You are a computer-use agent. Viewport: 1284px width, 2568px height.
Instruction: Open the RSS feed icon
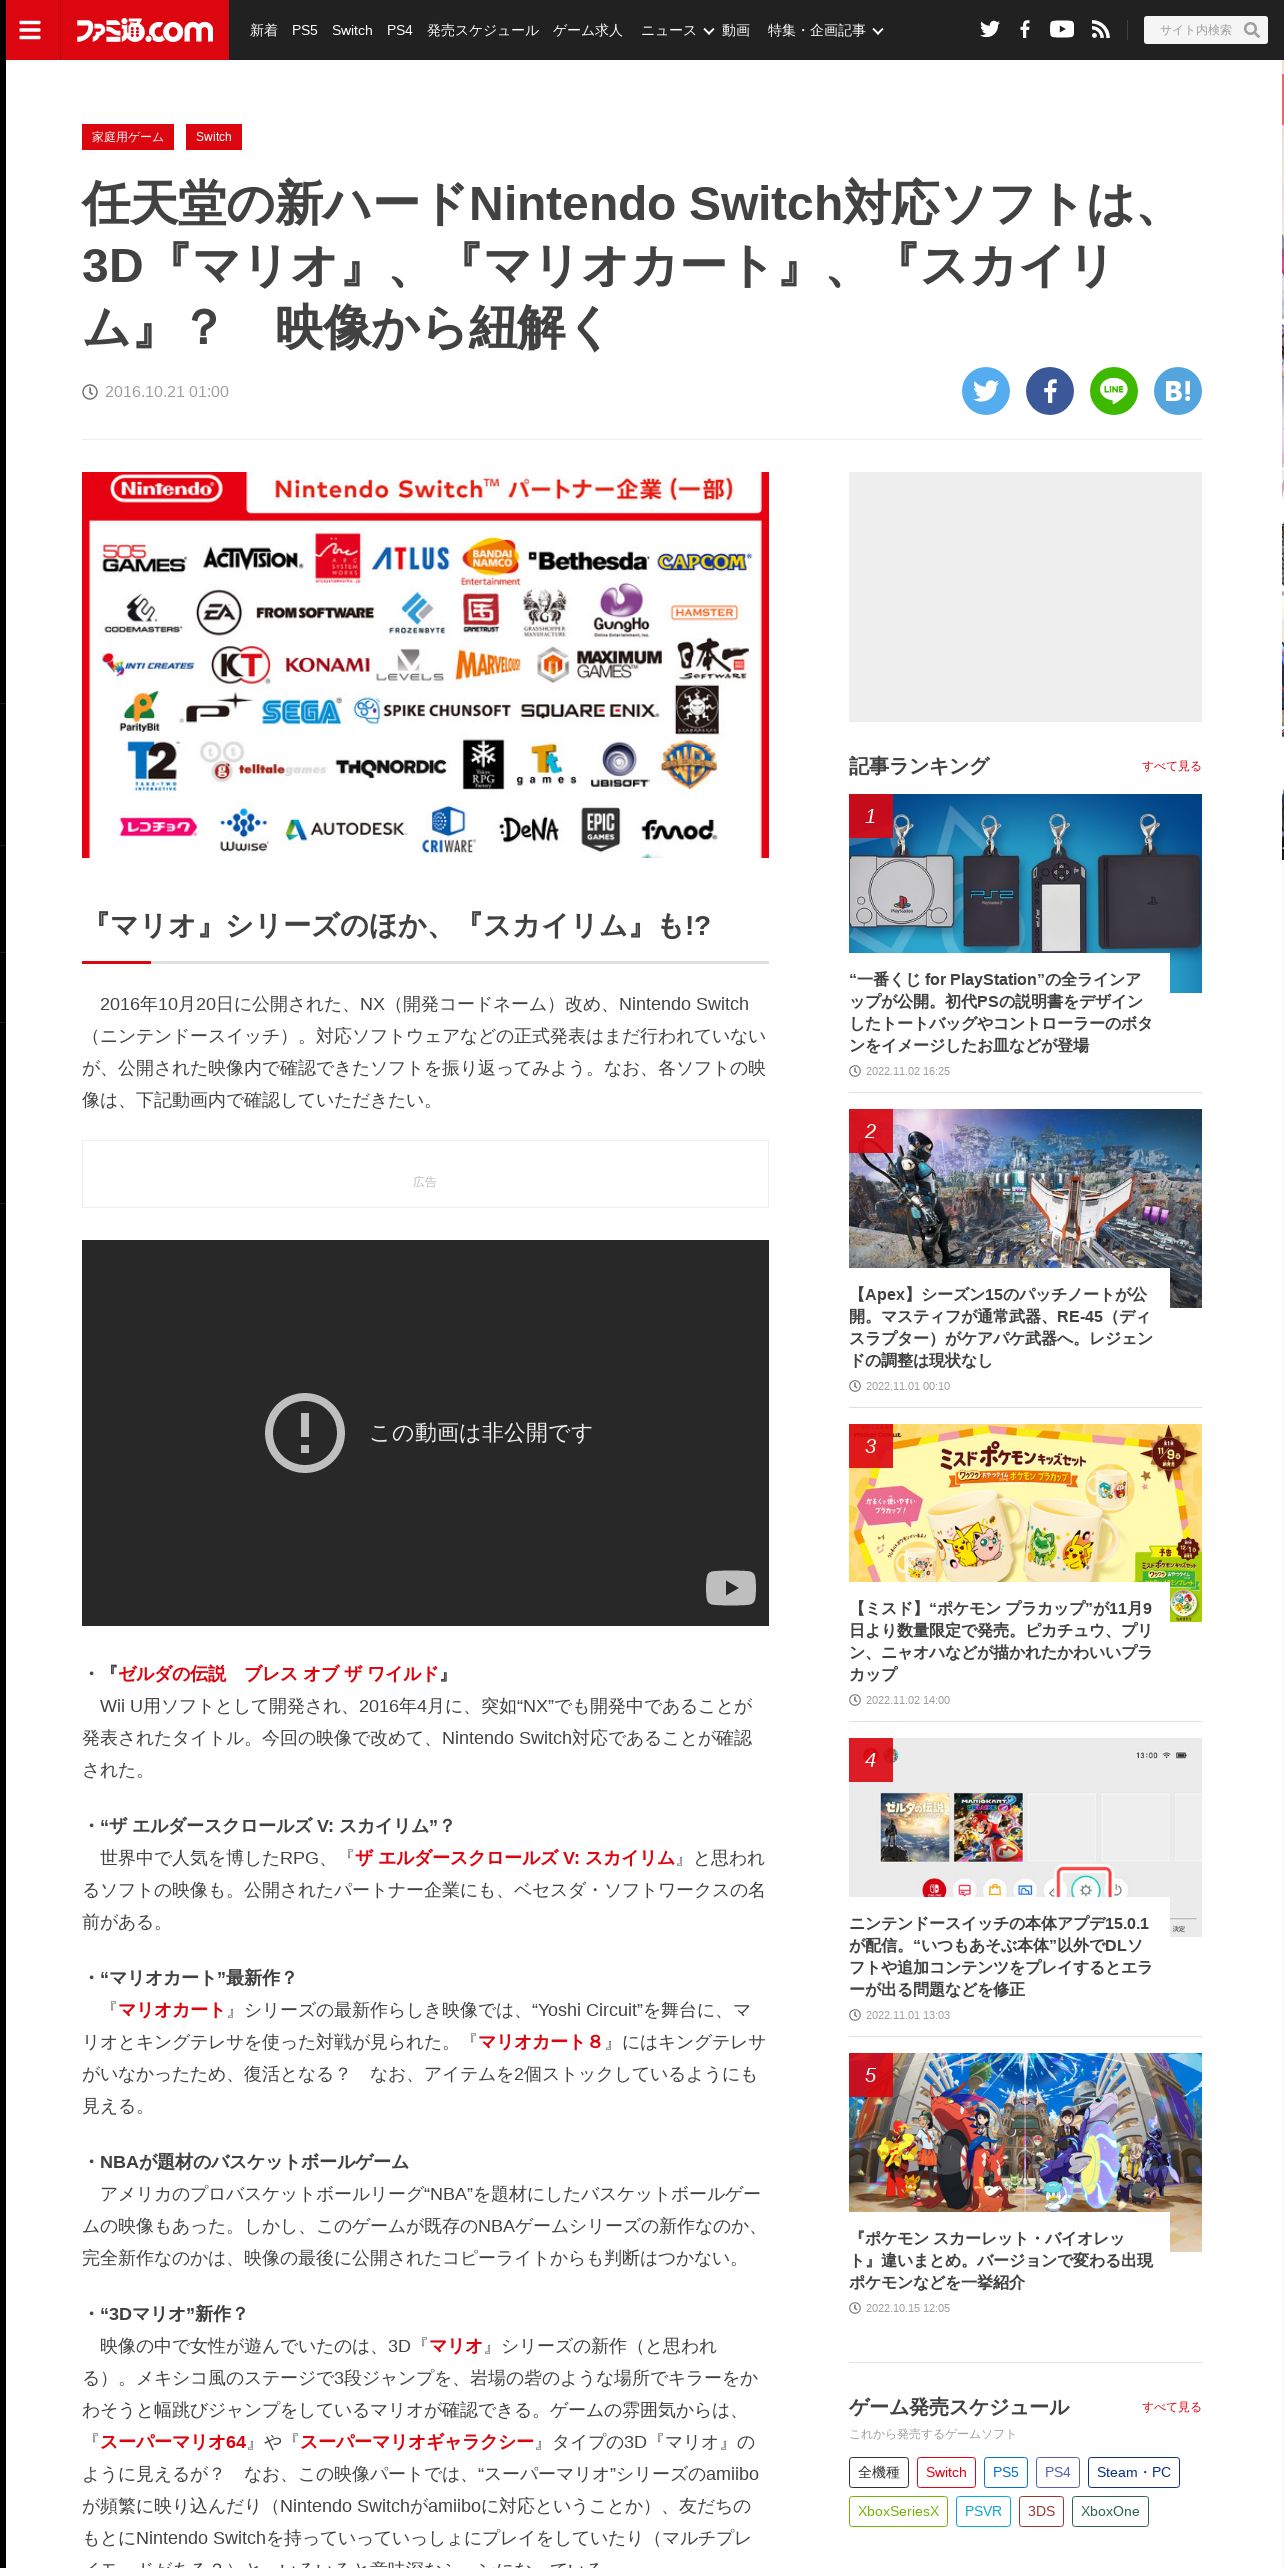[x=1100, y=30]
